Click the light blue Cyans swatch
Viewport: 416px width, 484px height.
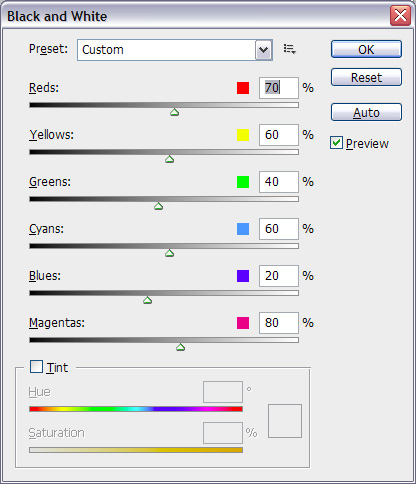click(243, 229)
